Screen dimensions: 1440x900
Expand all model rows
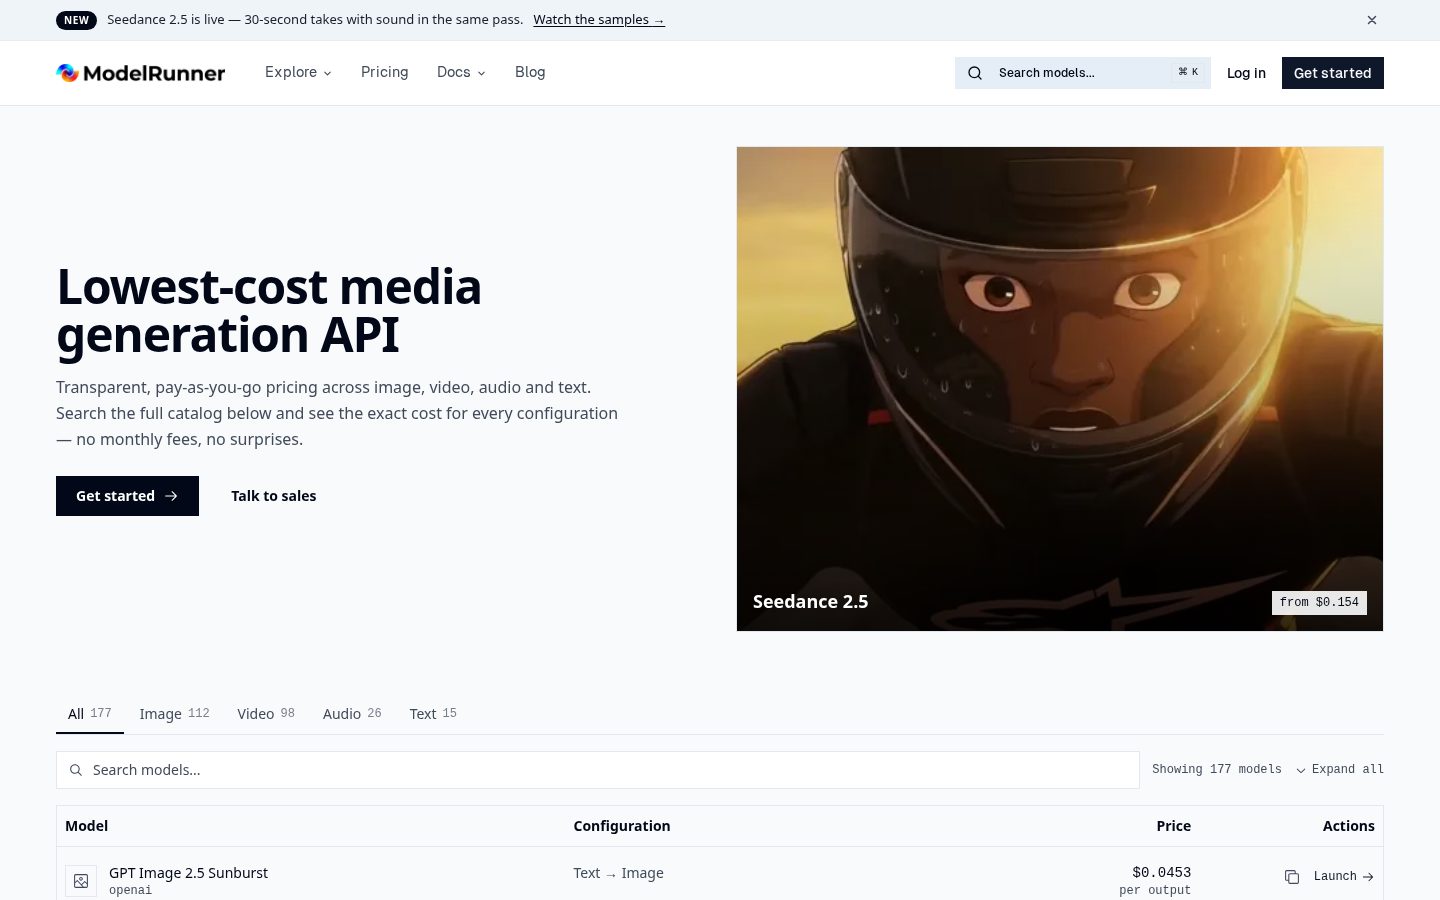coord(1340,769)
